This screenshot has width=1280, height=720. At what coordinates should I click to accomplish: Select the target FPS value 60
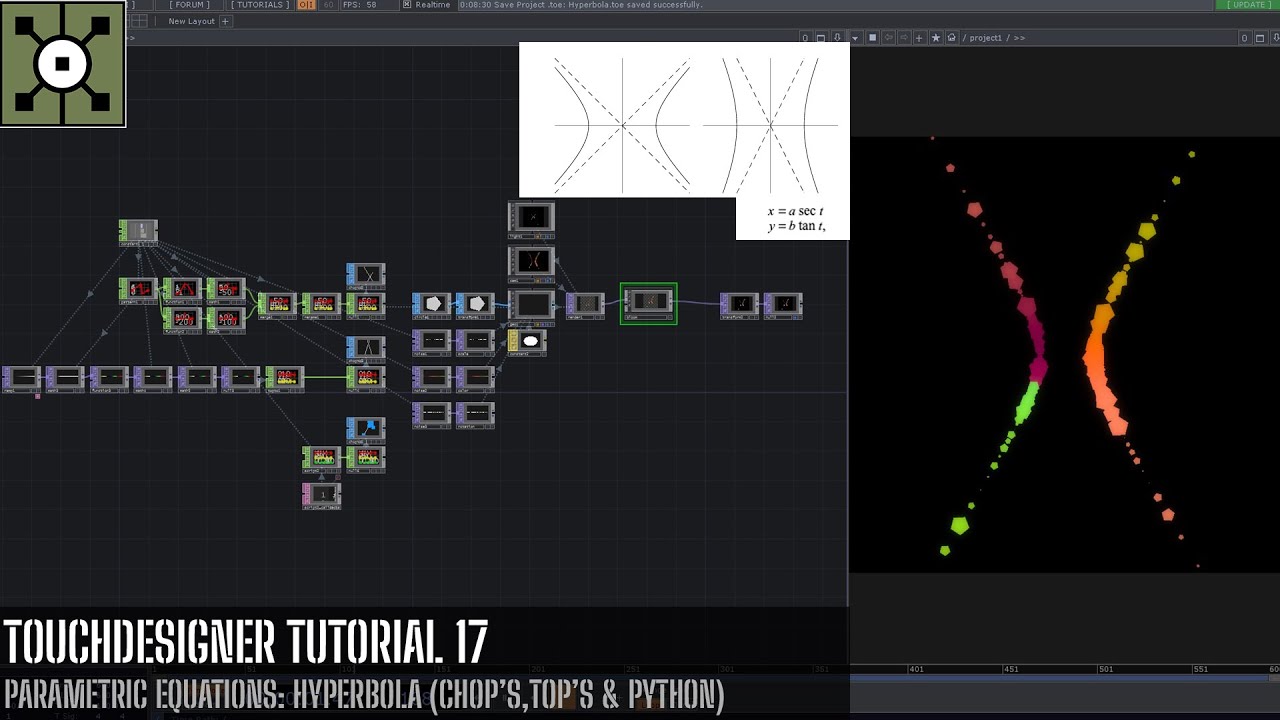click(328, 5)
